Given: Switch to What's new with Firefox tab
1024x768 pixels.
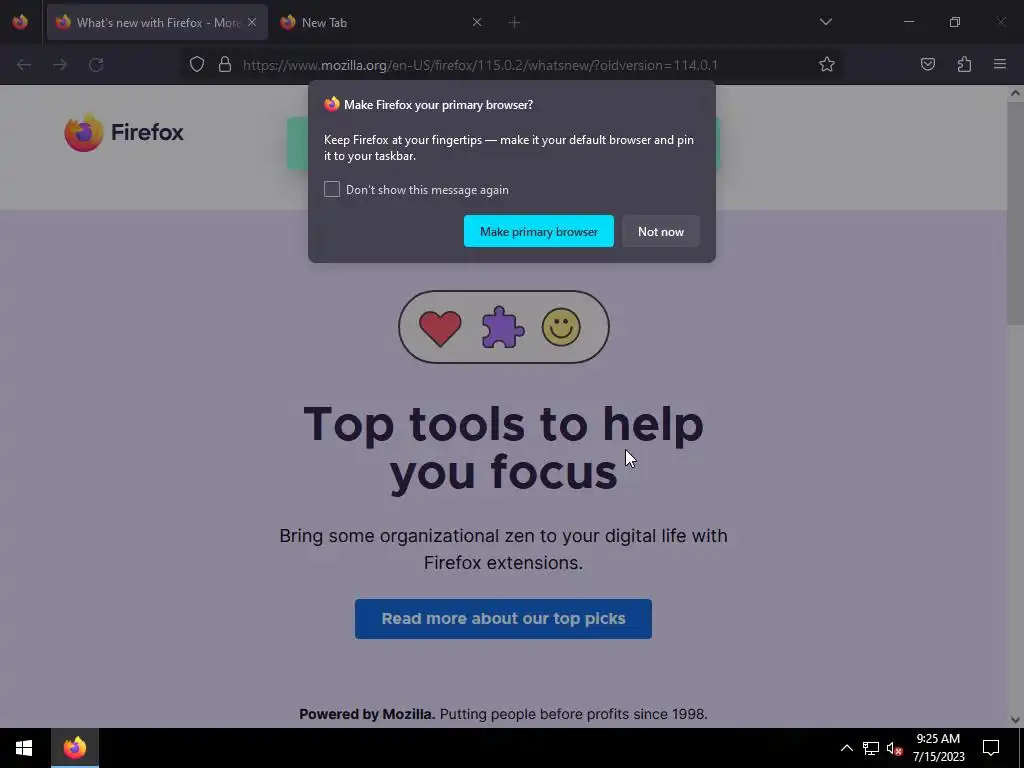Looking at the screenshot, I should [157, 22].
